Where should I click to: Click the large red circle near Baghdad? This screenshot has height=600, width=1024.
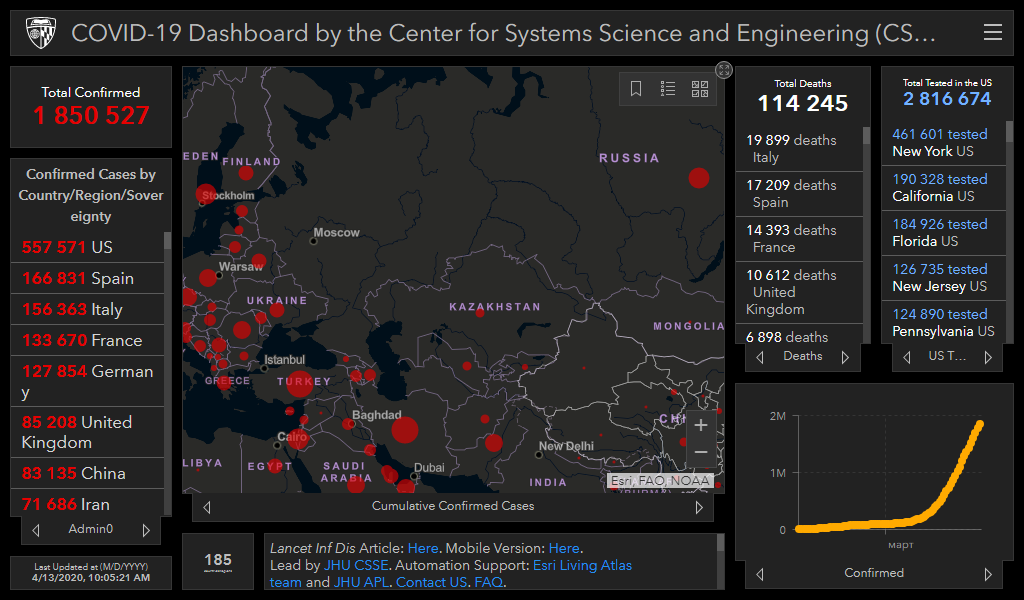tap(404, 430)
